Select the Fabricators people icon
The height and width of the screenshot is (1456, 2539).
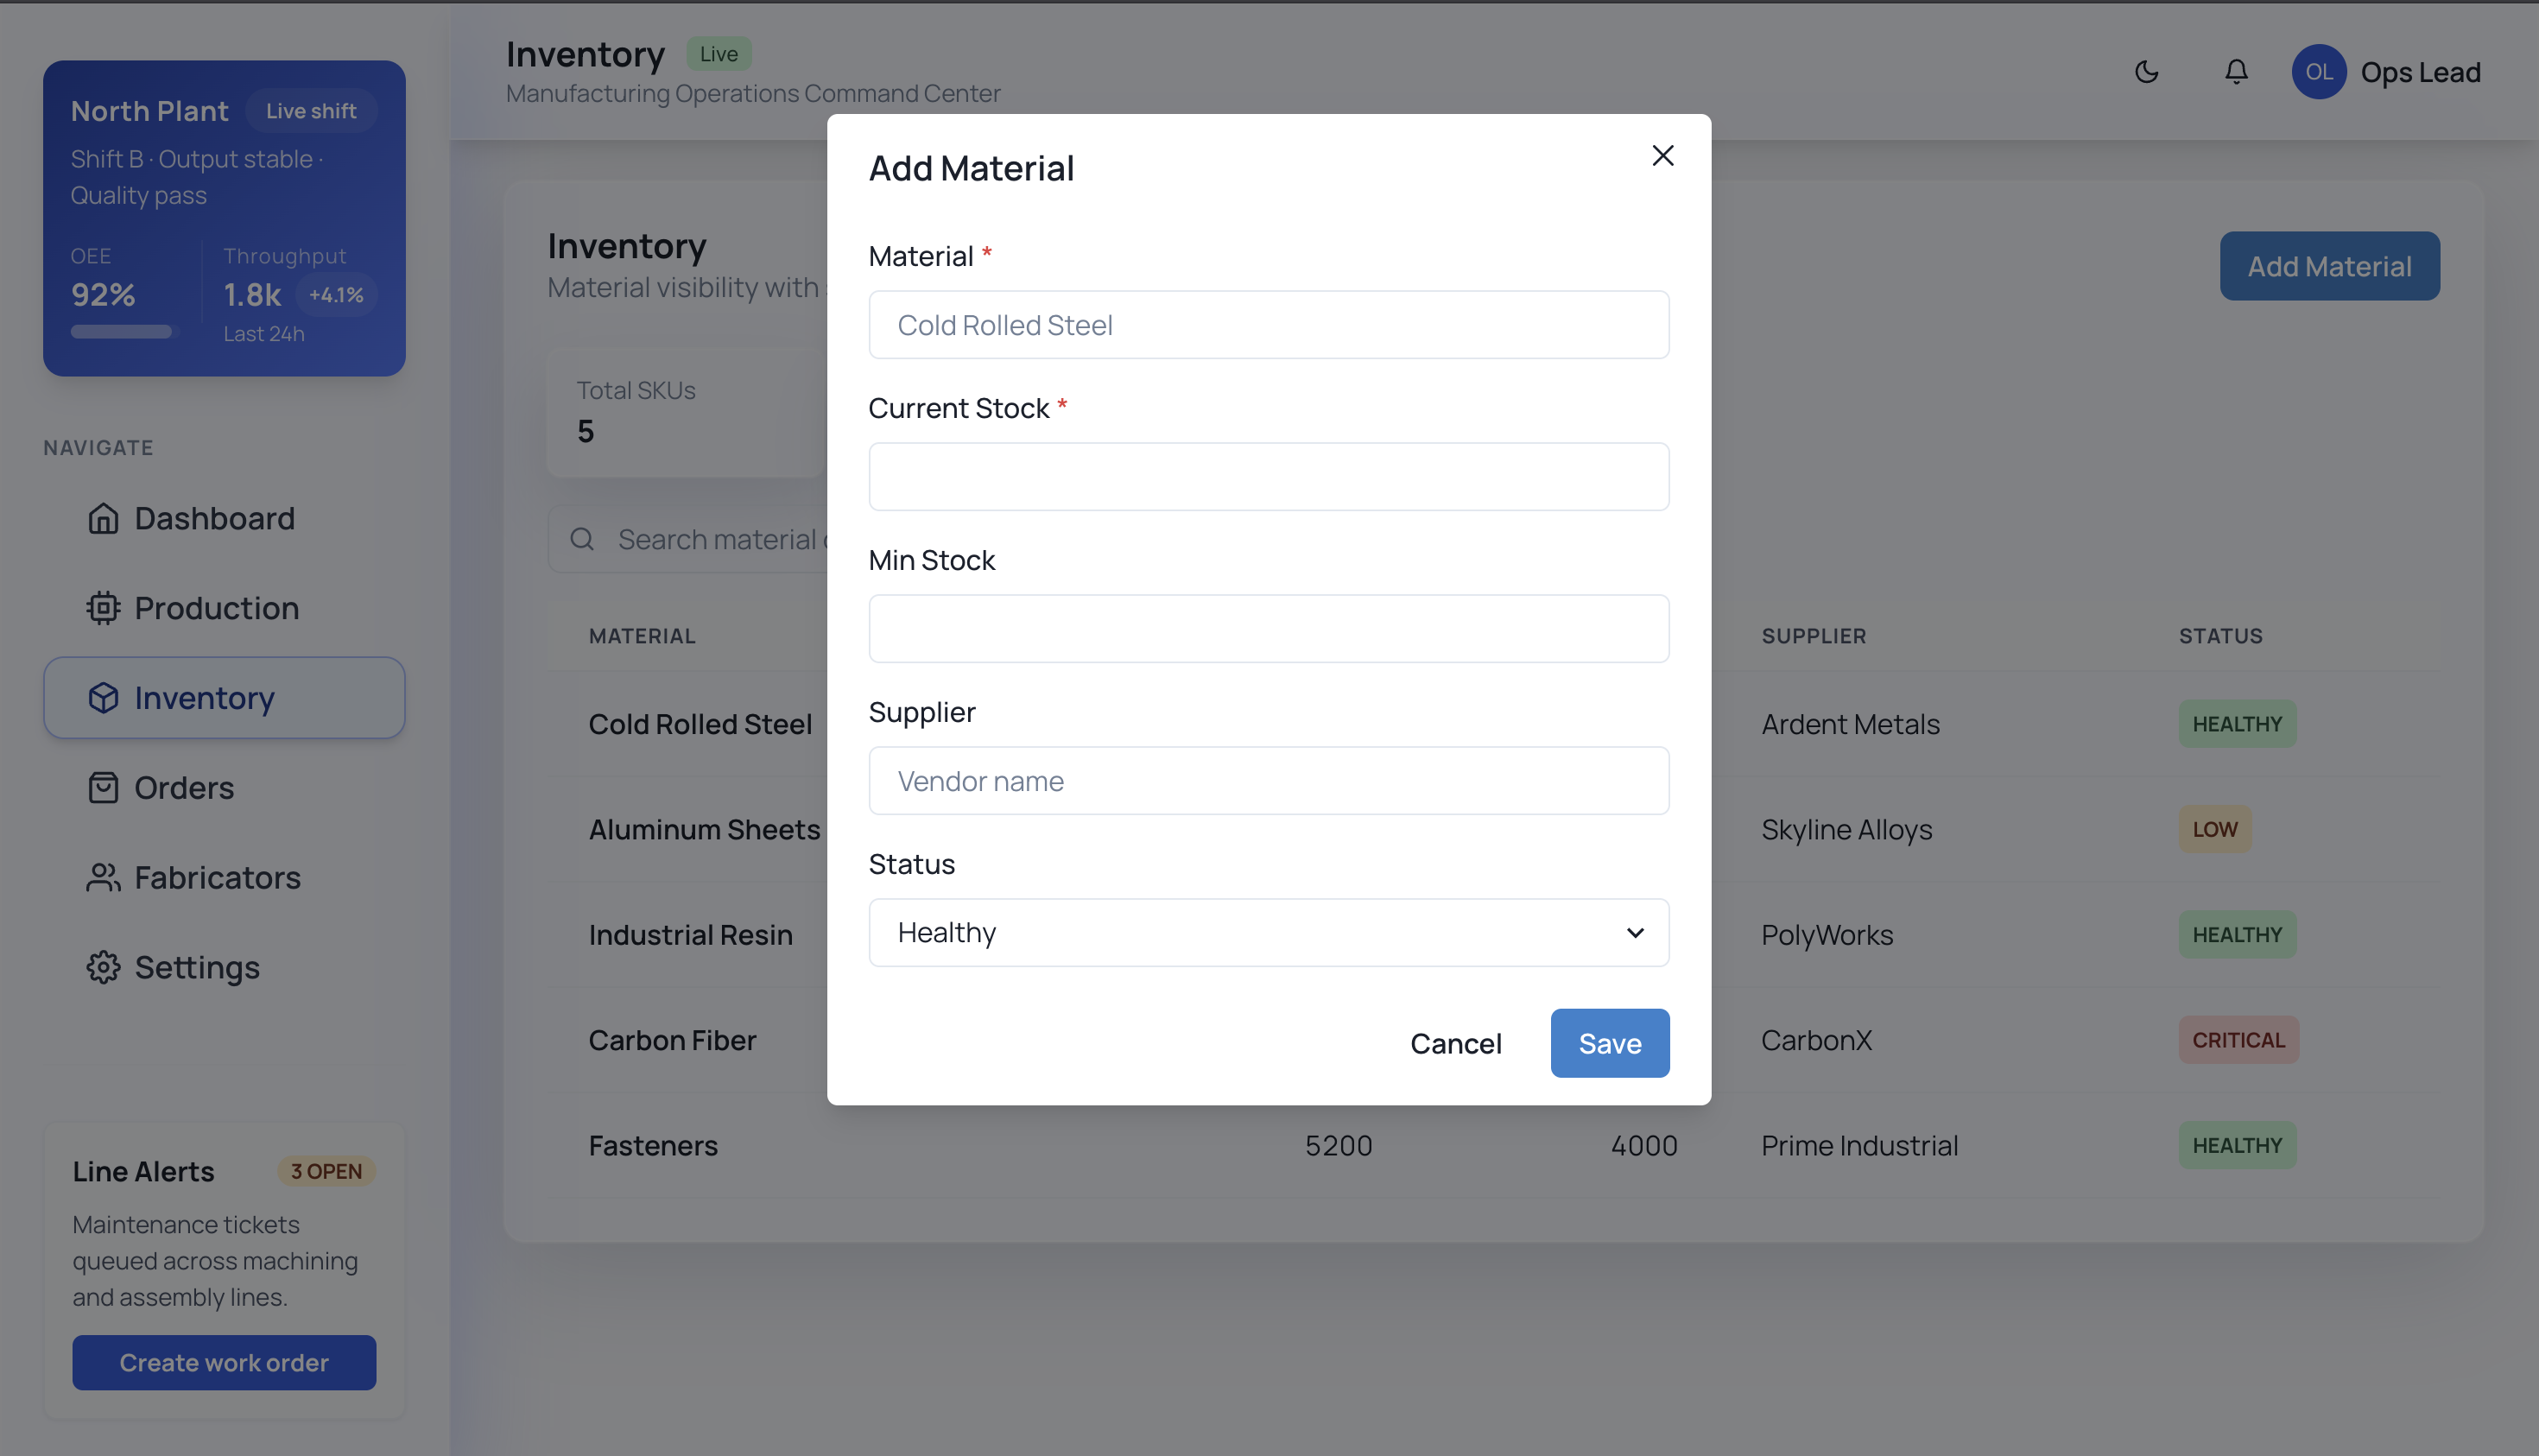pyautogui.click(x=104, y=877)
